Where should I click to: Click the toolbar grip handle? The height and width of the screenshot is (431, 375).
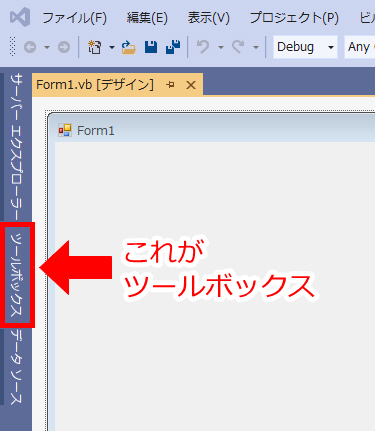[x=13, y=46]
